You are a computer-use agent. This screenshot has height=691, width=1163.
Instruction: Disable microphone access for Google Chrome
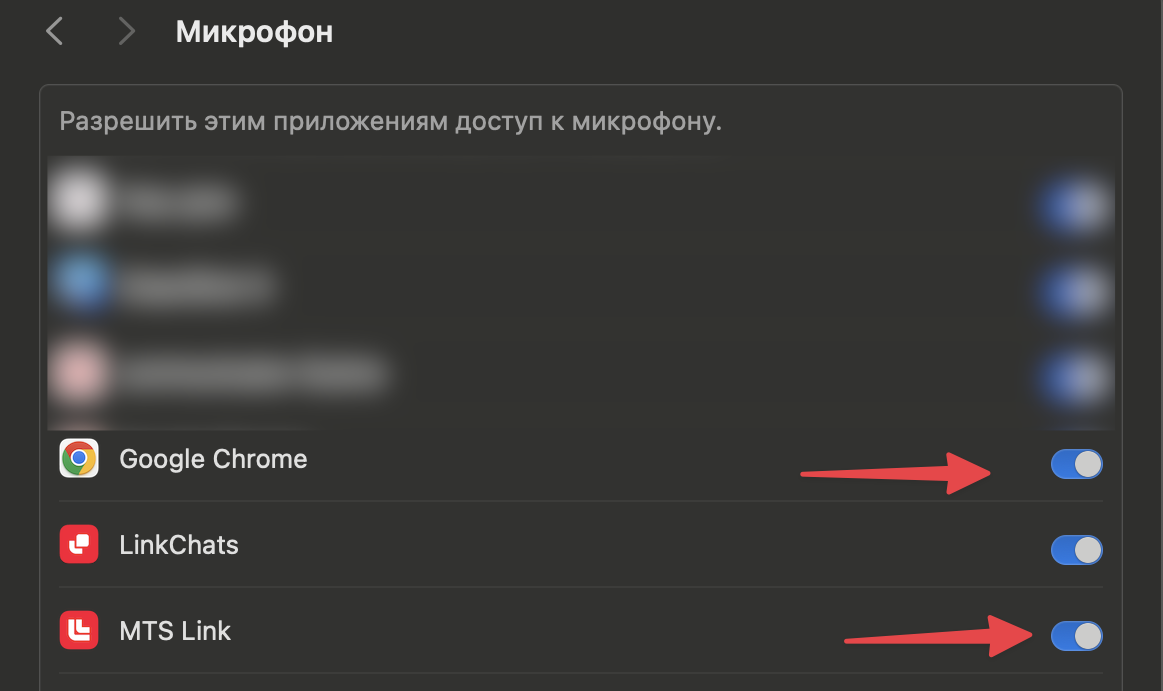[x=1076, y=464]
